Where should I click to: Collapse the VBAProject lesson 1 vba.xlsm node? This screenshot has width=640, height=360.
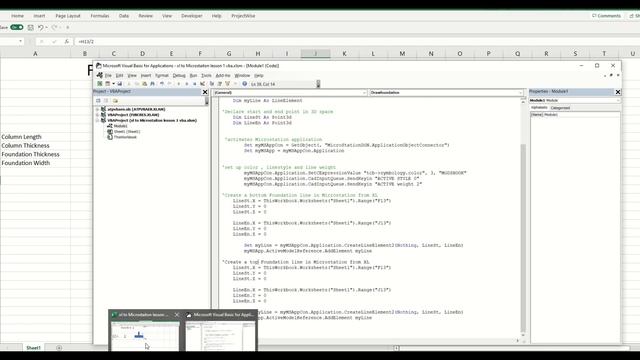coord(98,120)
